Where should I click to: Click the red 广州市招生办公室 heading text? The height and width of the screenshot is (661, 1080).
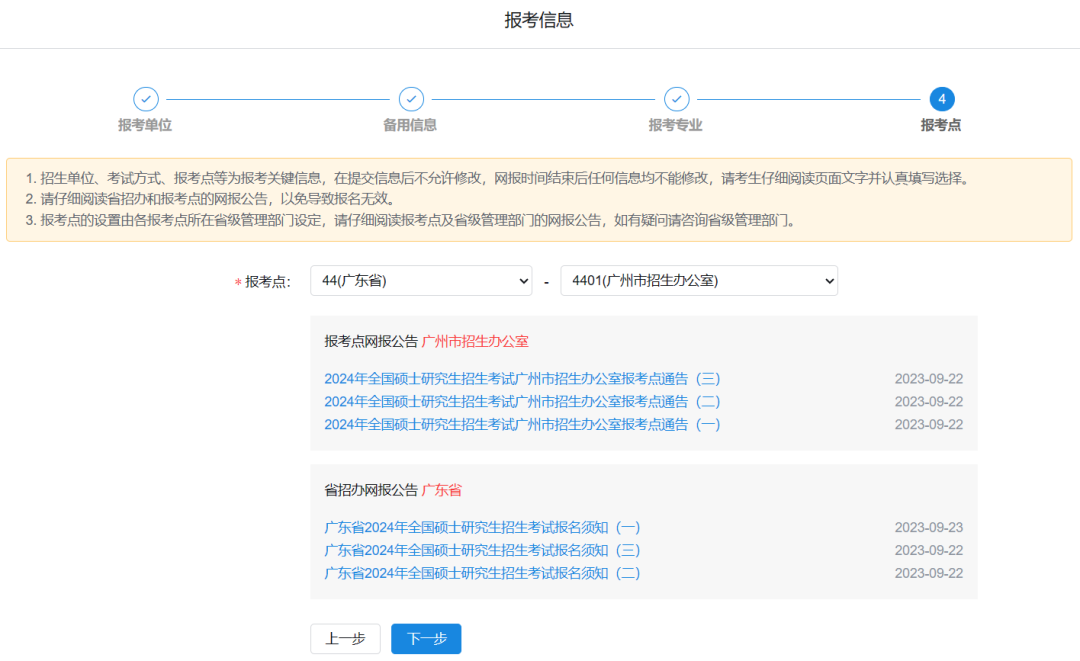[475, 342]
